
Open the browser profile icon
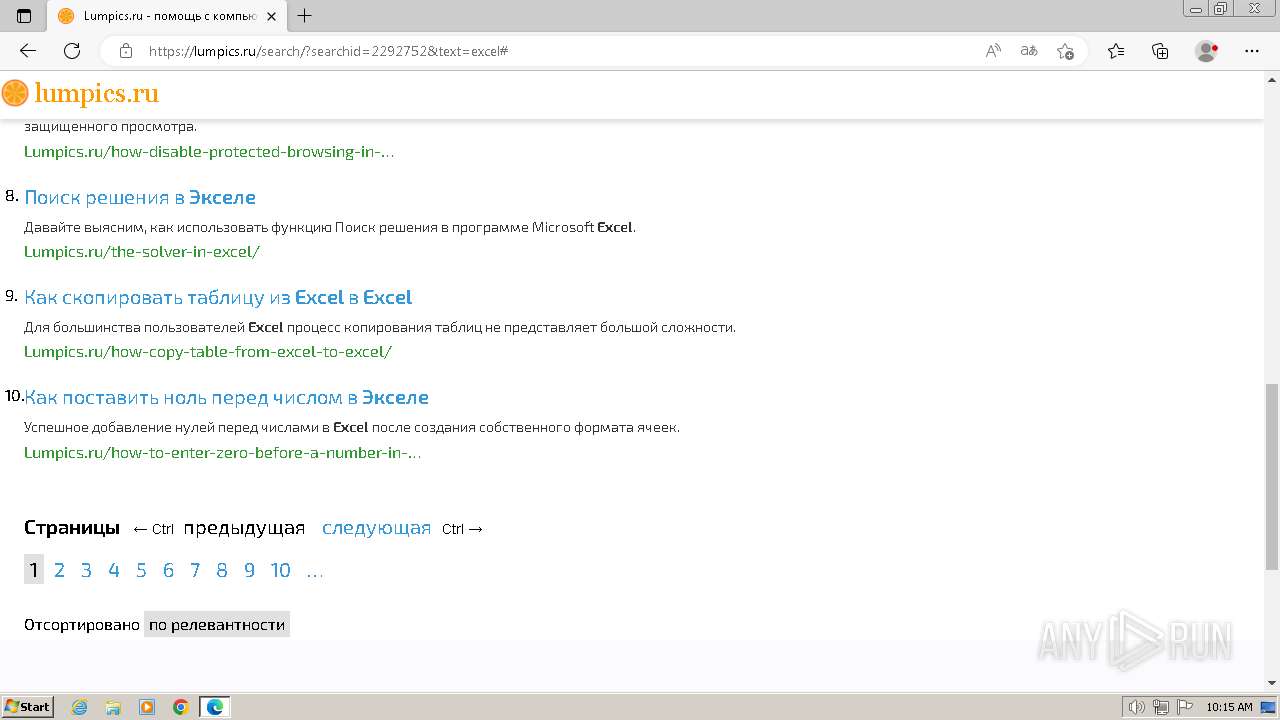tap(1207, 51)
